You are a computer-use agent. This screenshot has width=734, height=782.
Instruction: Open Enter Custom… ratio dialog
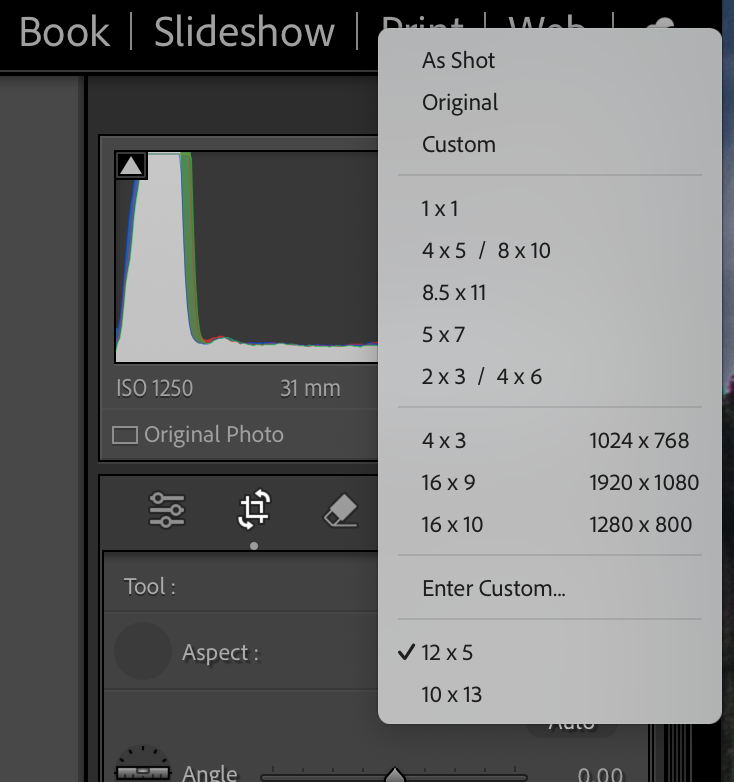pyautogui.click(x=493, y=588)
